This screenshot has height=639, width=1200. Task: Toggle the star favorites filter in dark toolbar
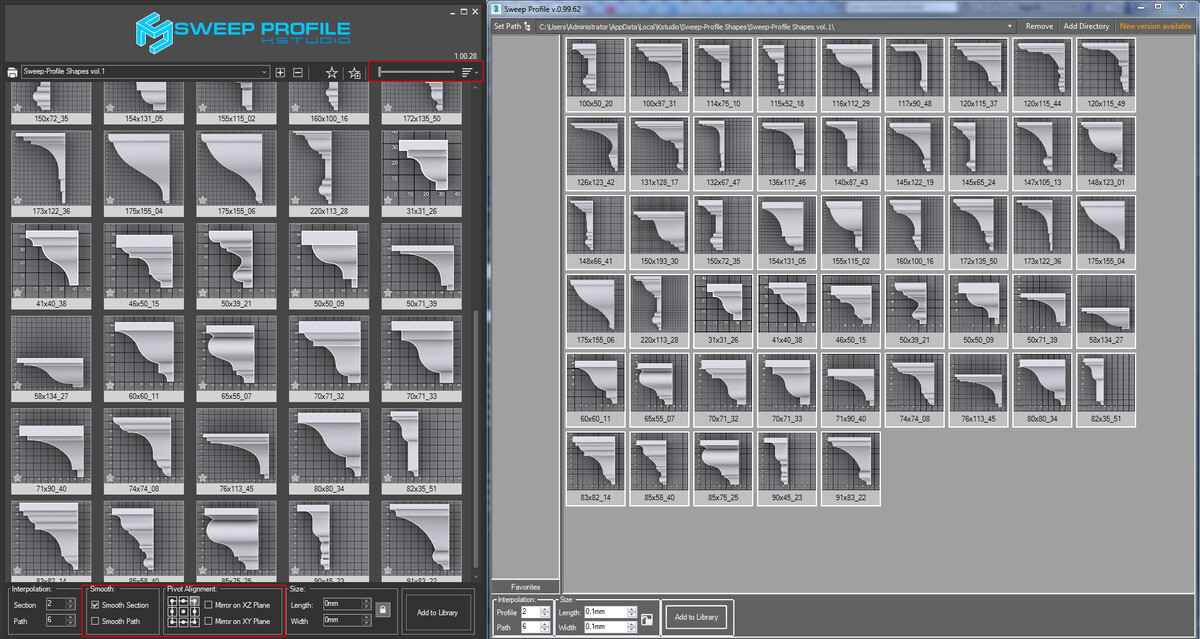click(x=332, y=72)
